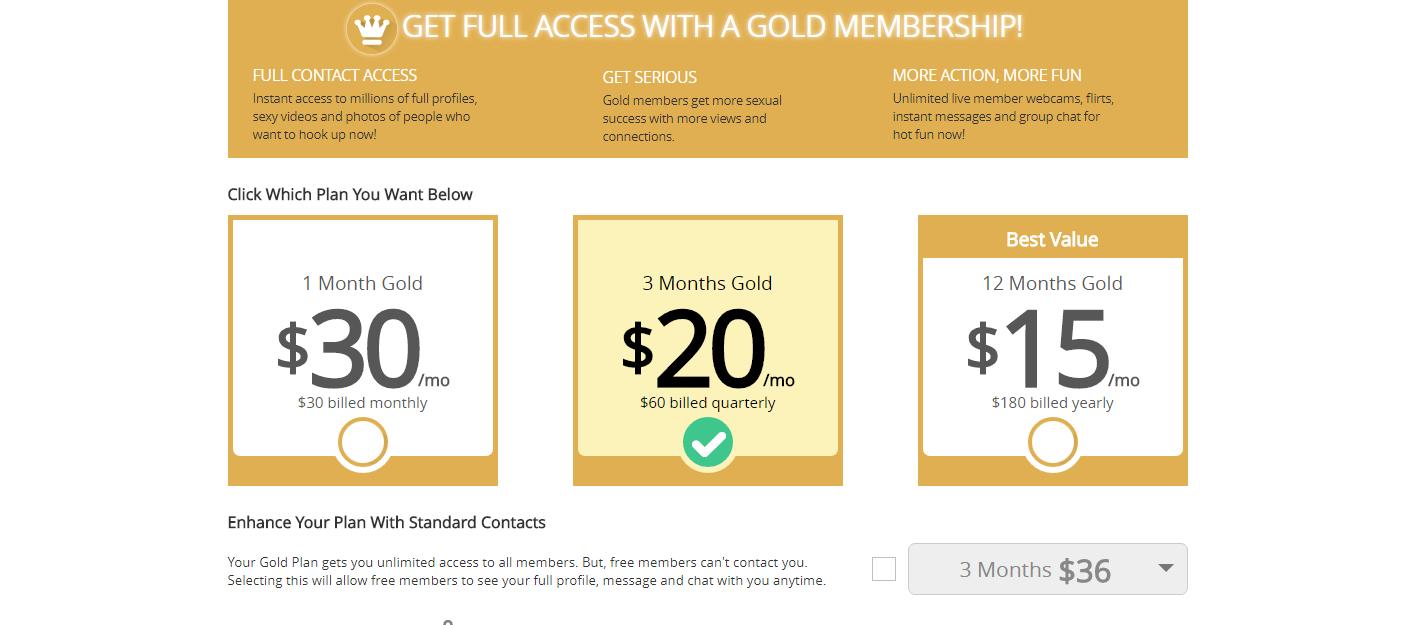Click the $30 billed monthly text
1419x625 pixels.
pos(362,403)
